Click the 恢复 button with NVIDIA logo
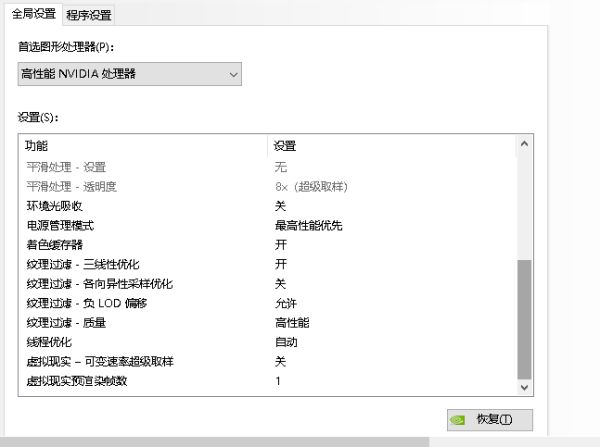The image size is (600, 447). tap(489, 419)
